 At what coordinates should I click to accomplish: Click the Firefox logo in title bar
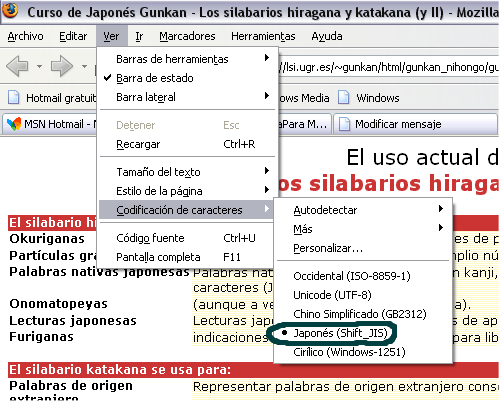click(x=10, y=10)
